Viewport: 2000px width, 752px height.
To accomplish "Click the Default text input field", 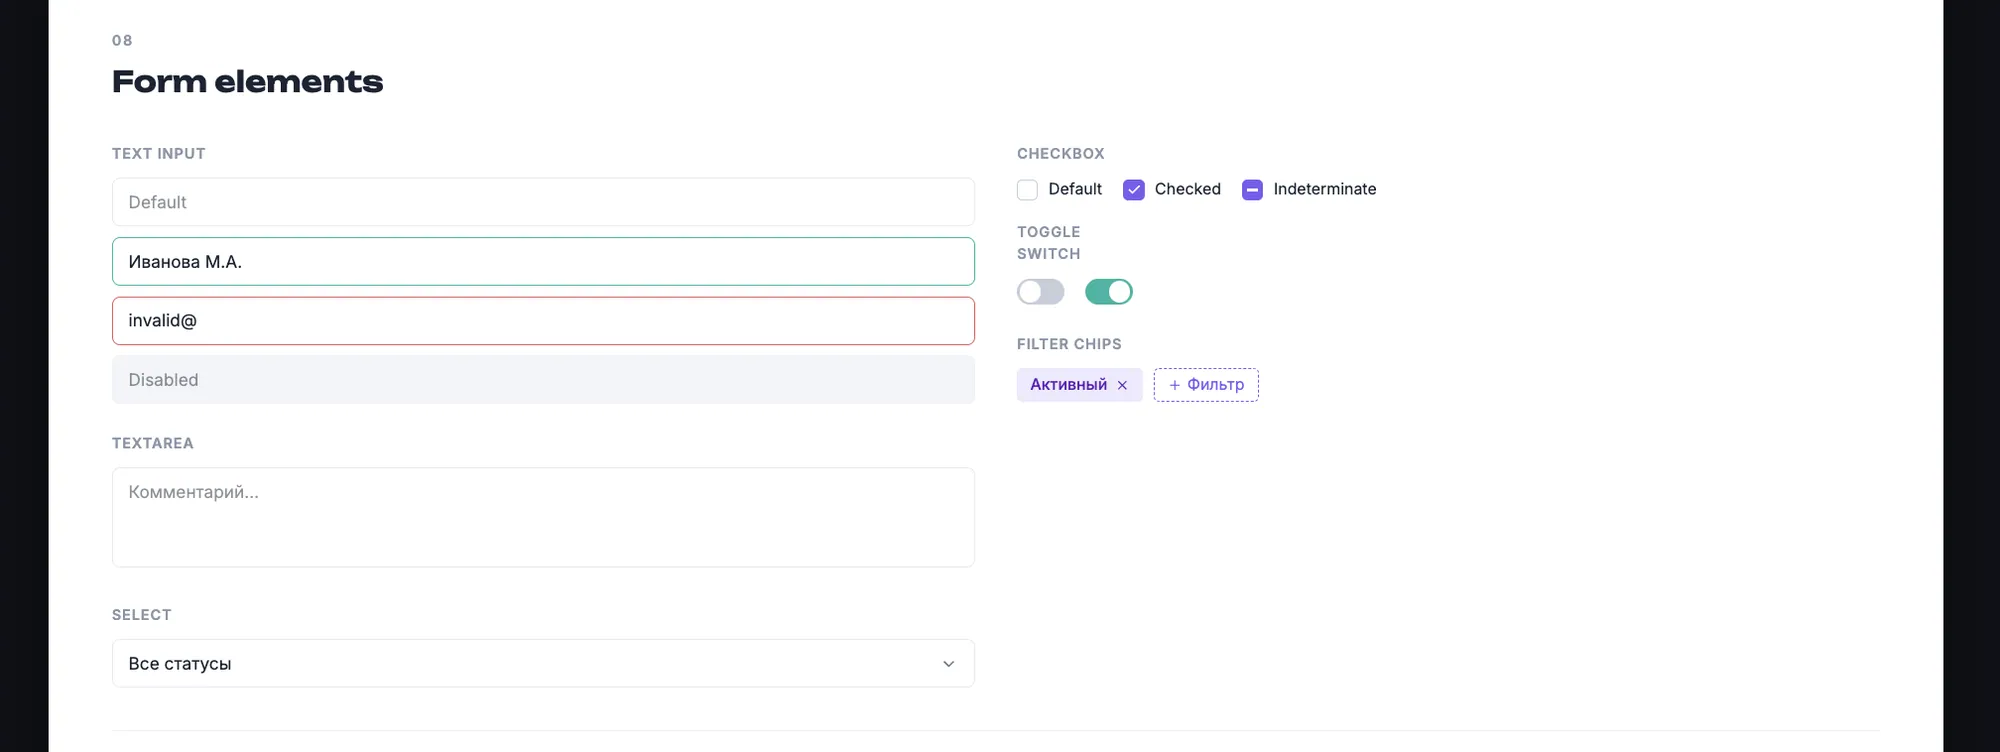I will coord(543,202).
